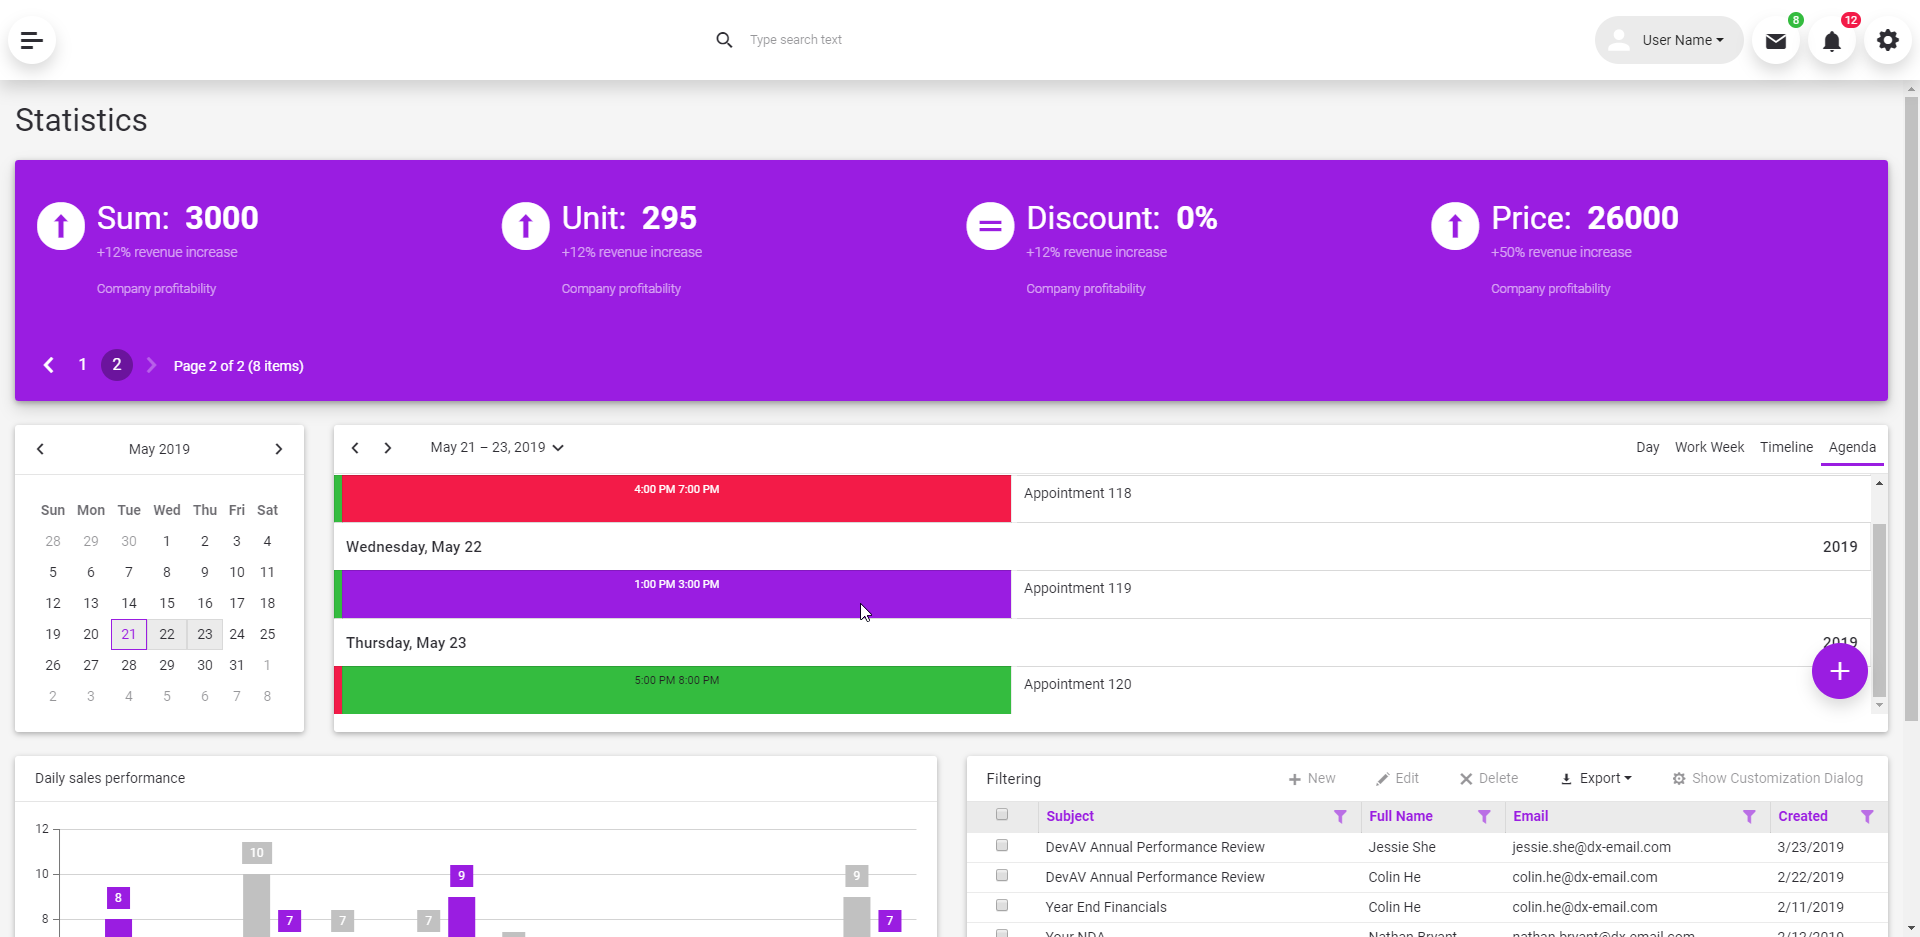This screenshot has width=1920, height=937.
Task: Click the Wednesday, May 22 agenda header
Action: 414,547
